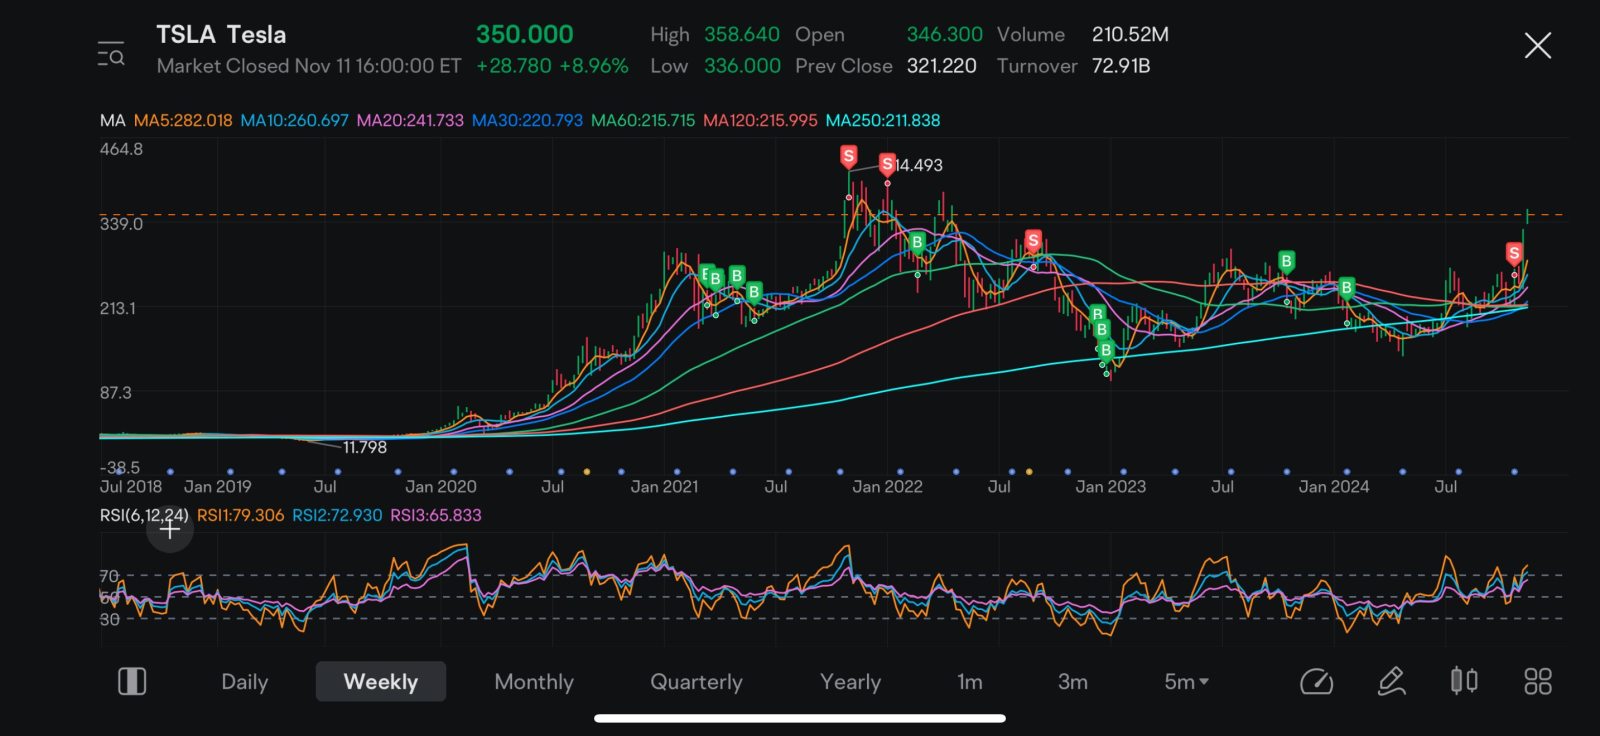This screenshot has width=1600, height=736.
Task: Tap the S sell marker at chart's right end
Action: click(1514, 254)
